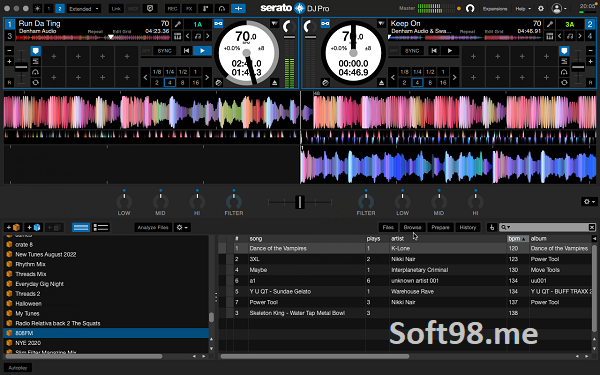Open the Browse panel tab
The image size is (600, 375).
tap(412, 227)
